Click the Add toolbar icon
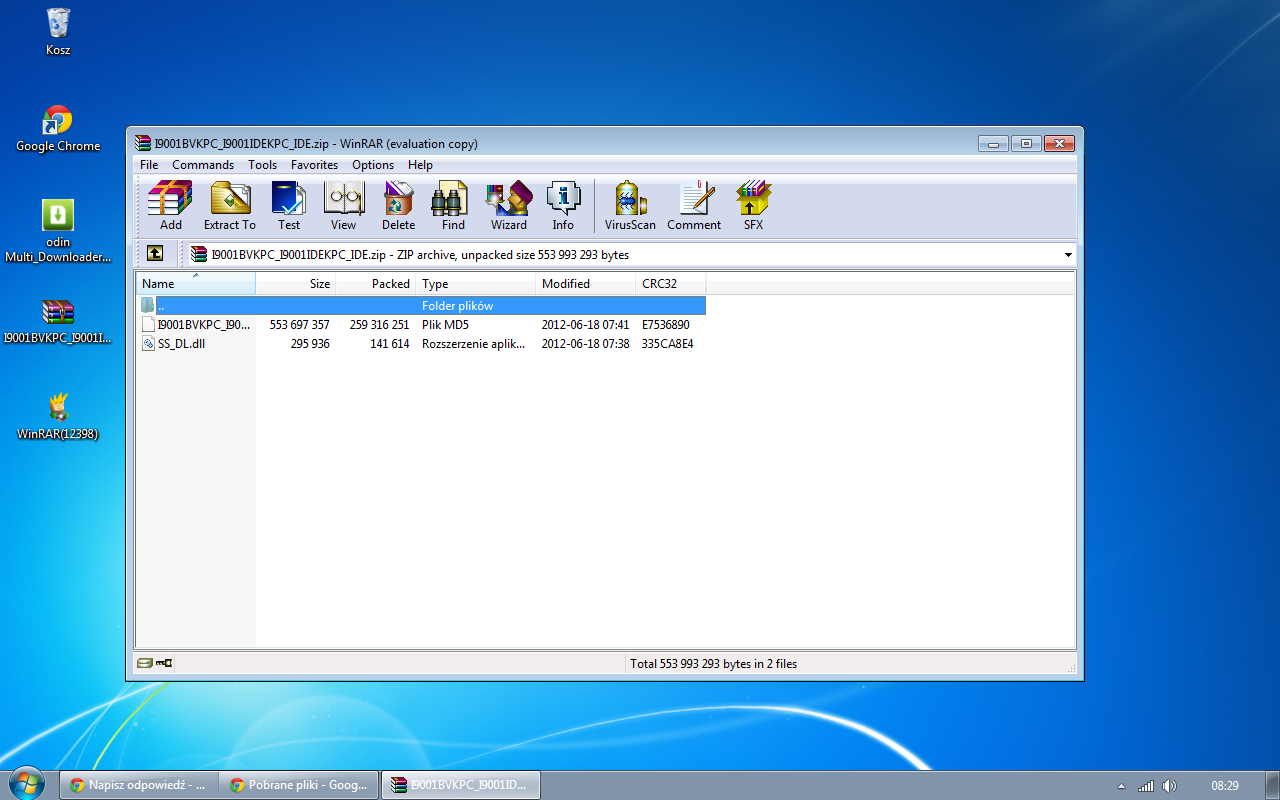 click(170, 206)
